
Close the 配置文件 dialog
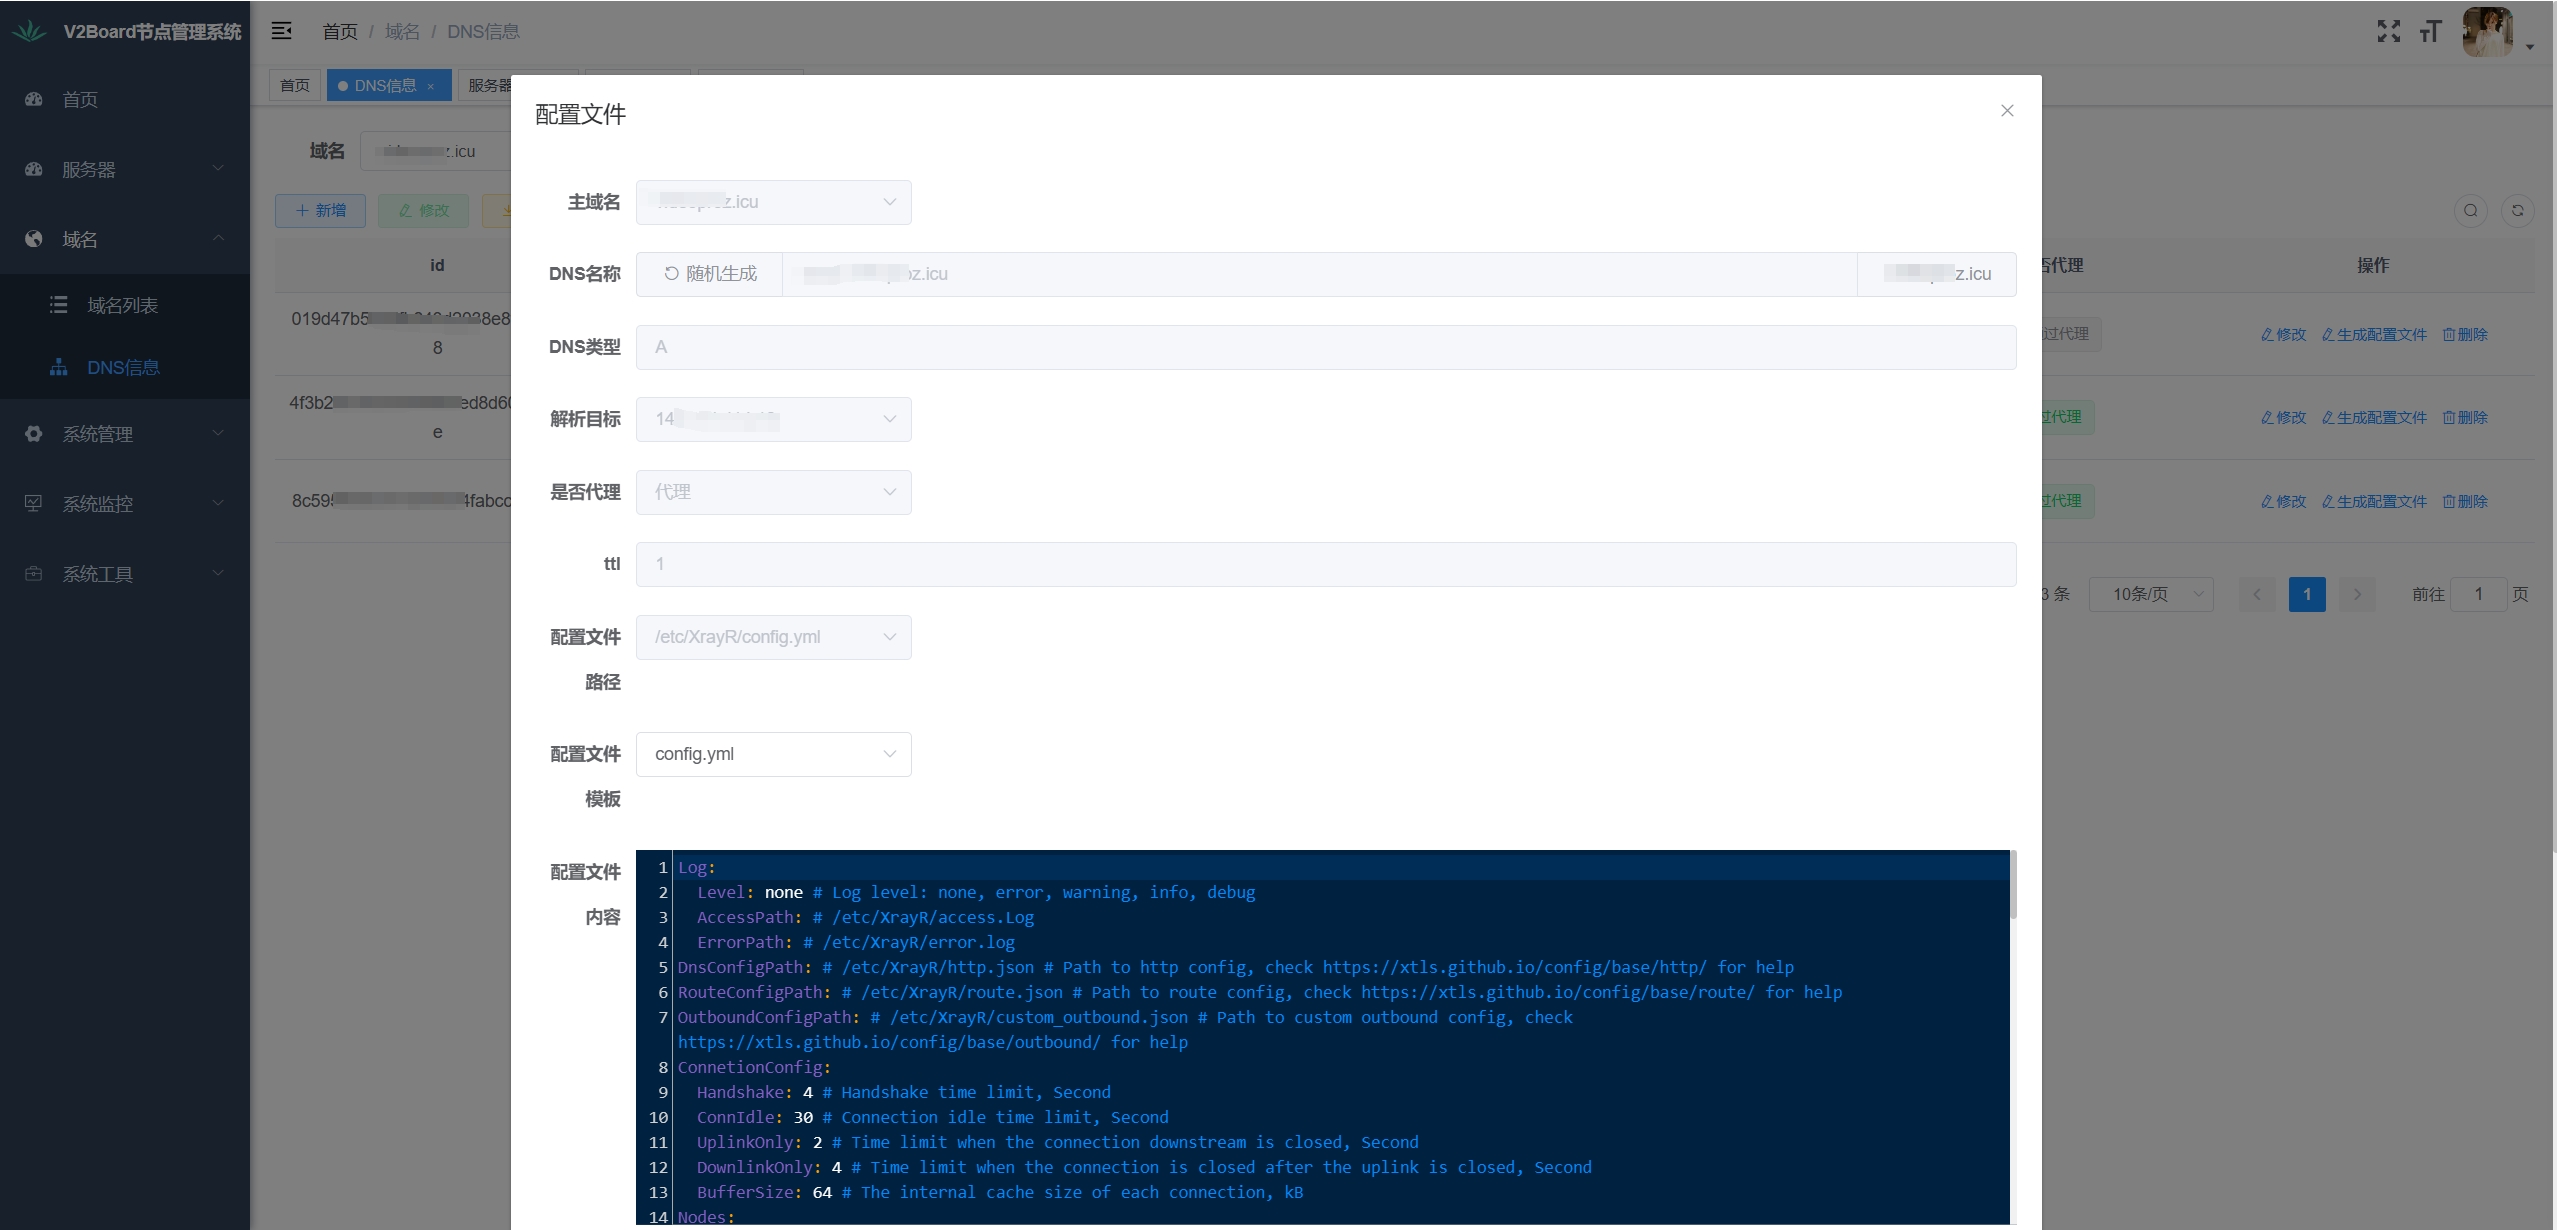(x=2006, y=111)
